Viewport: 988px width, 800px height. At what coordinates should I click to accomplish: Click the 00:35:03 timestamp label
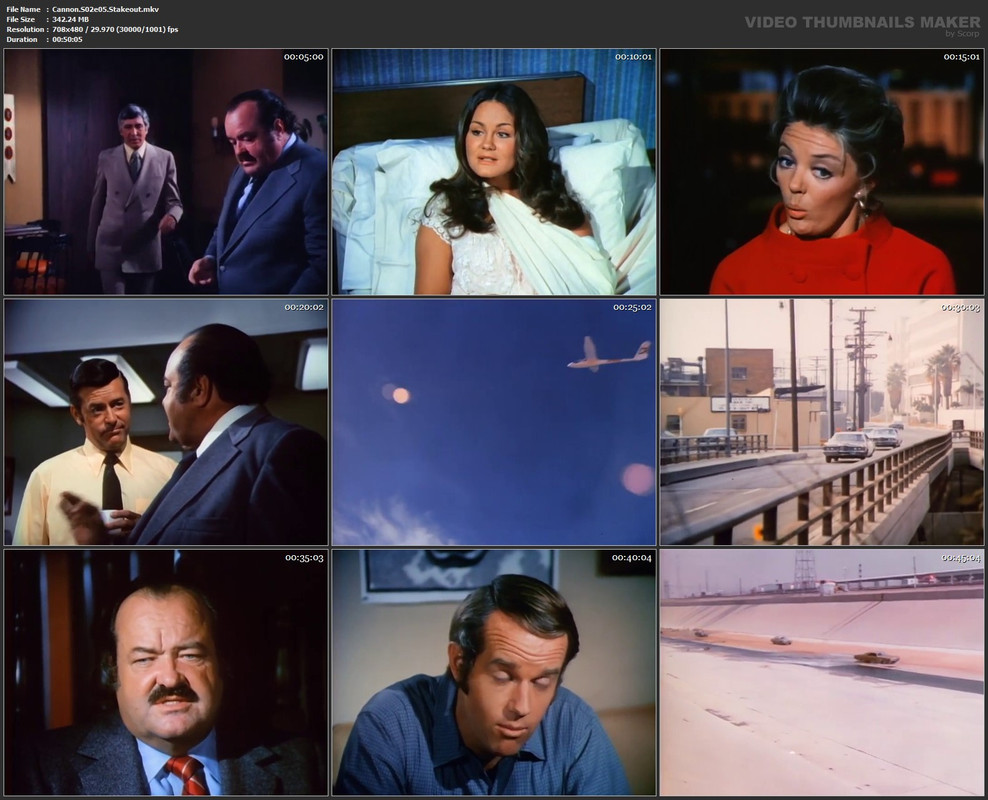point(304,557)
